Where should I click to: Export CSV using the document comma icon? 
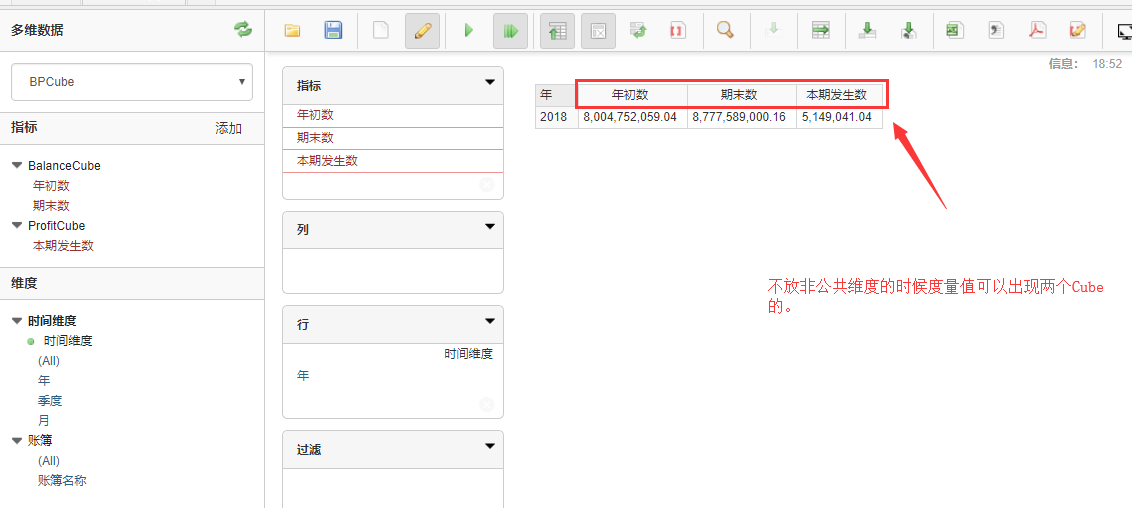(997, 31)
